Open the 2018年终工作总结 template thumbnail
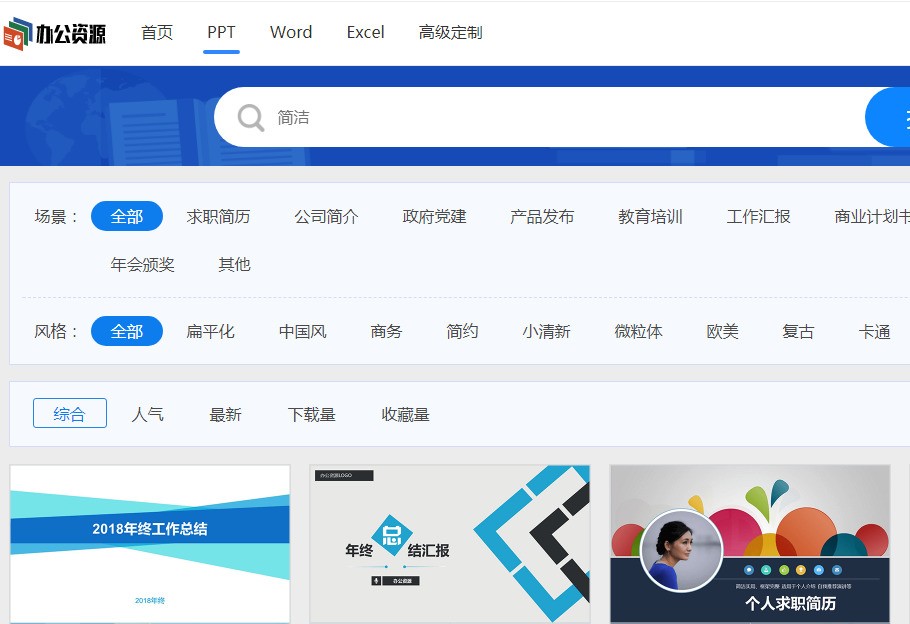 point(150,544)
